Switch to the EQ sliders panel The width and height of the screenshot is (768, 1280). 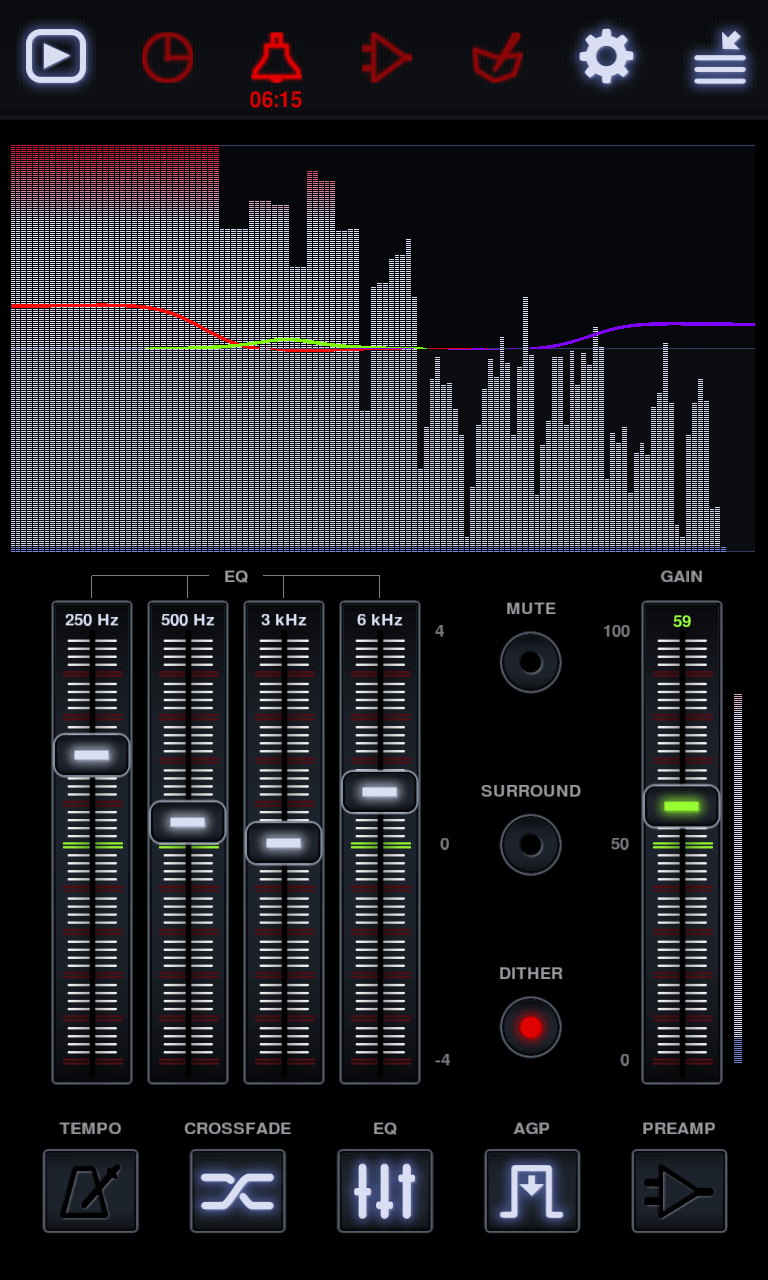[x=385, y=1190]
